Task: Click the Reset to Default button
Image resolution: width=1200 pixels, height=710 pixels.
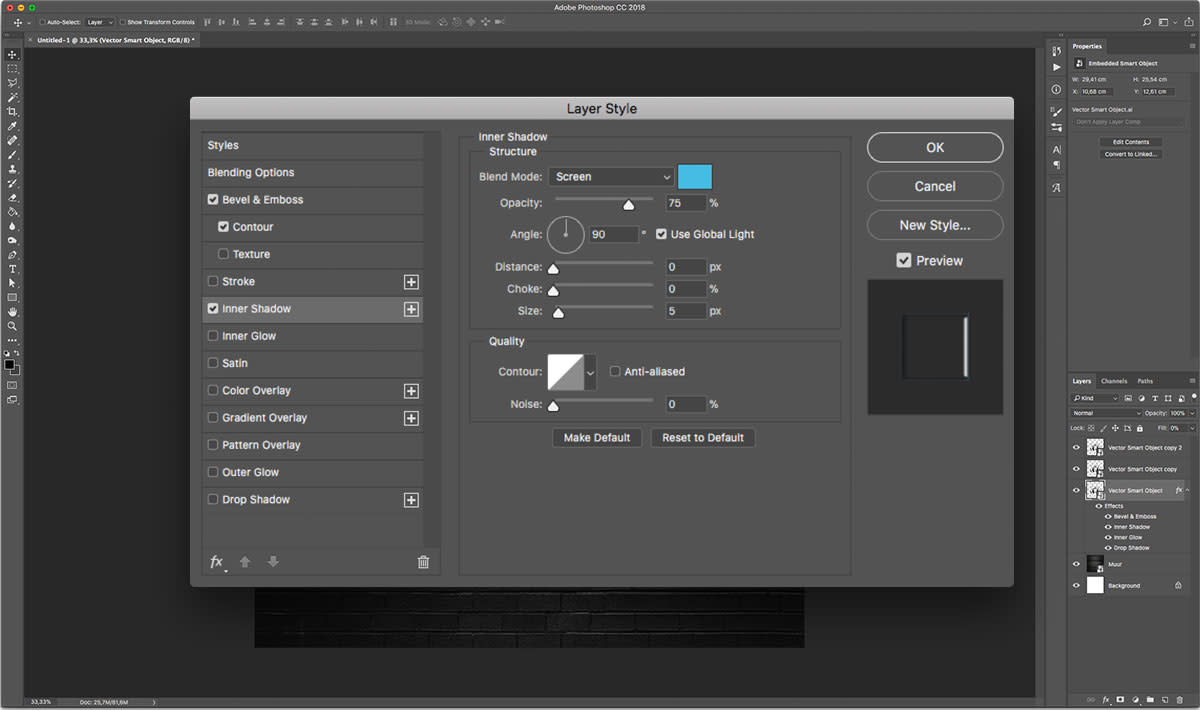Action: pyautogui.click(x=703, y=438)
